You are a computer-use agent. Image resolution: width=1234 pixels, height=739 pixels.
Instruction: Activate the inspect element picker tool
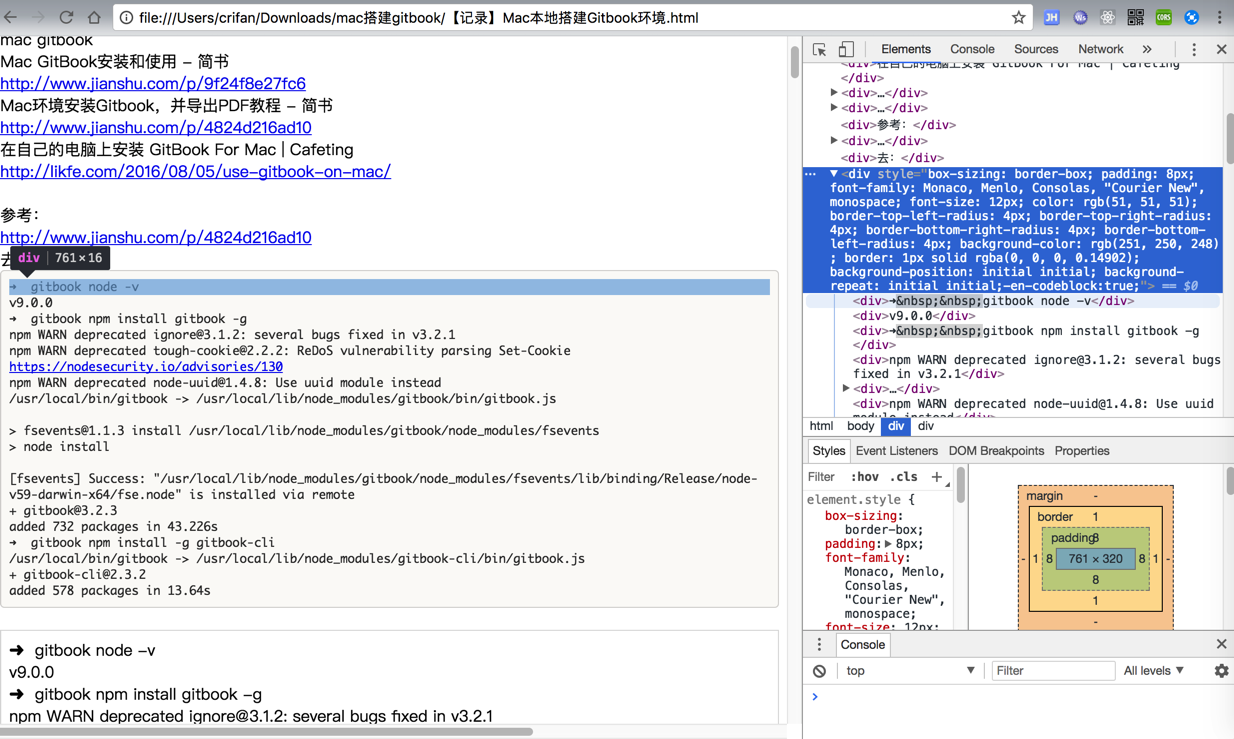tap(819, 49)
